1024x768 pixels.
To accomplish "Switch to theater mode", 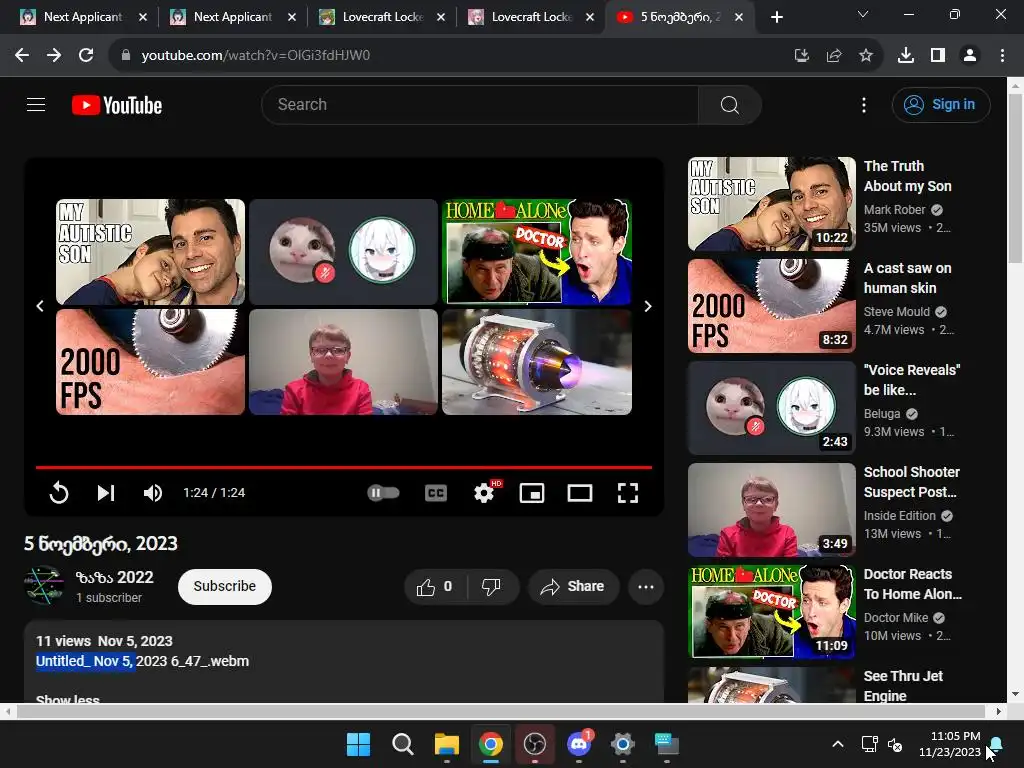I will [579, 493].
